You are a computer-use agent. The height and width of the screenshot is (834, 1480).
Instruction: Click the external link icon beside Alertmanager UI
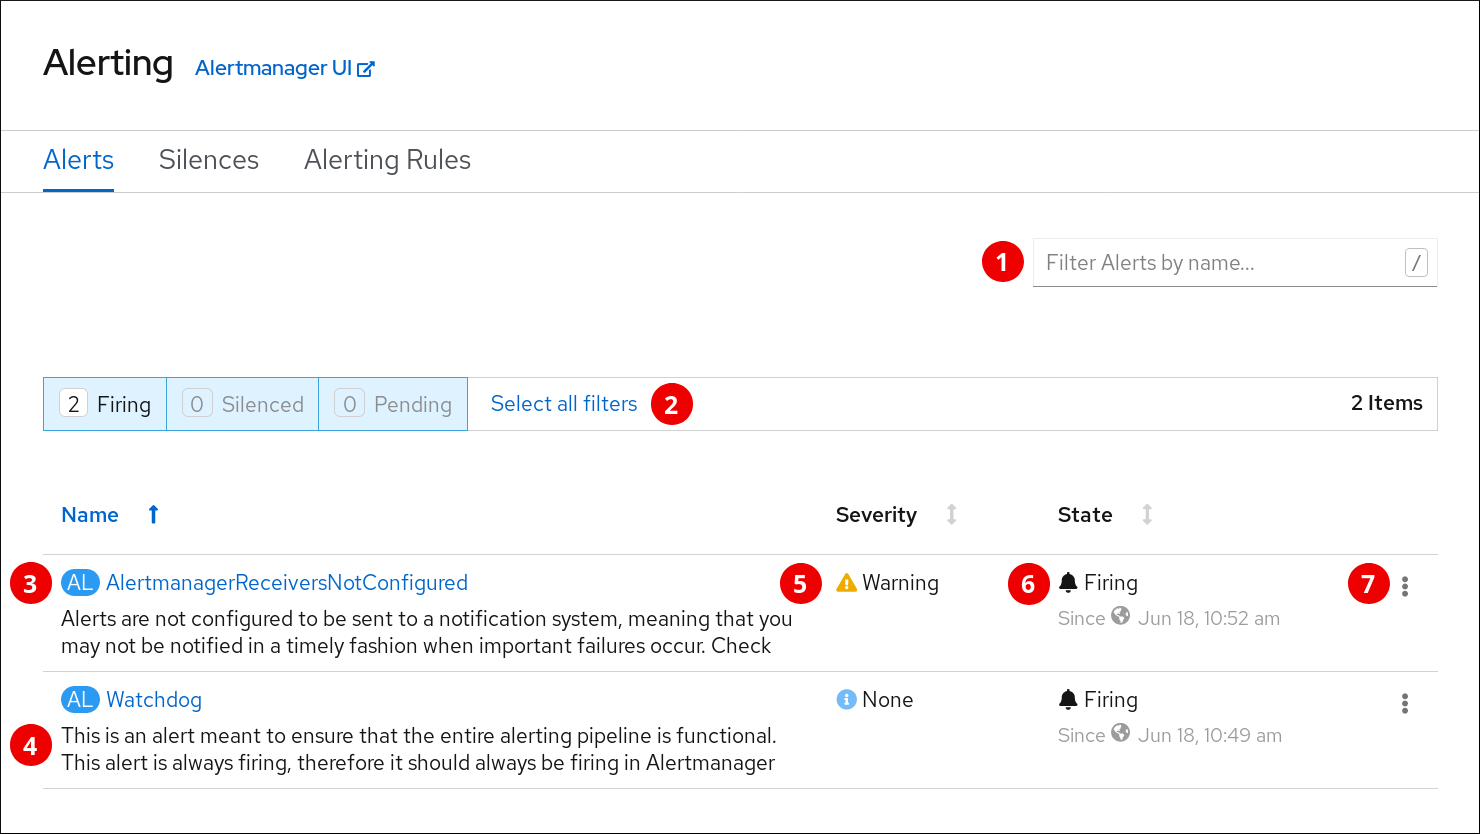(366, 69)
